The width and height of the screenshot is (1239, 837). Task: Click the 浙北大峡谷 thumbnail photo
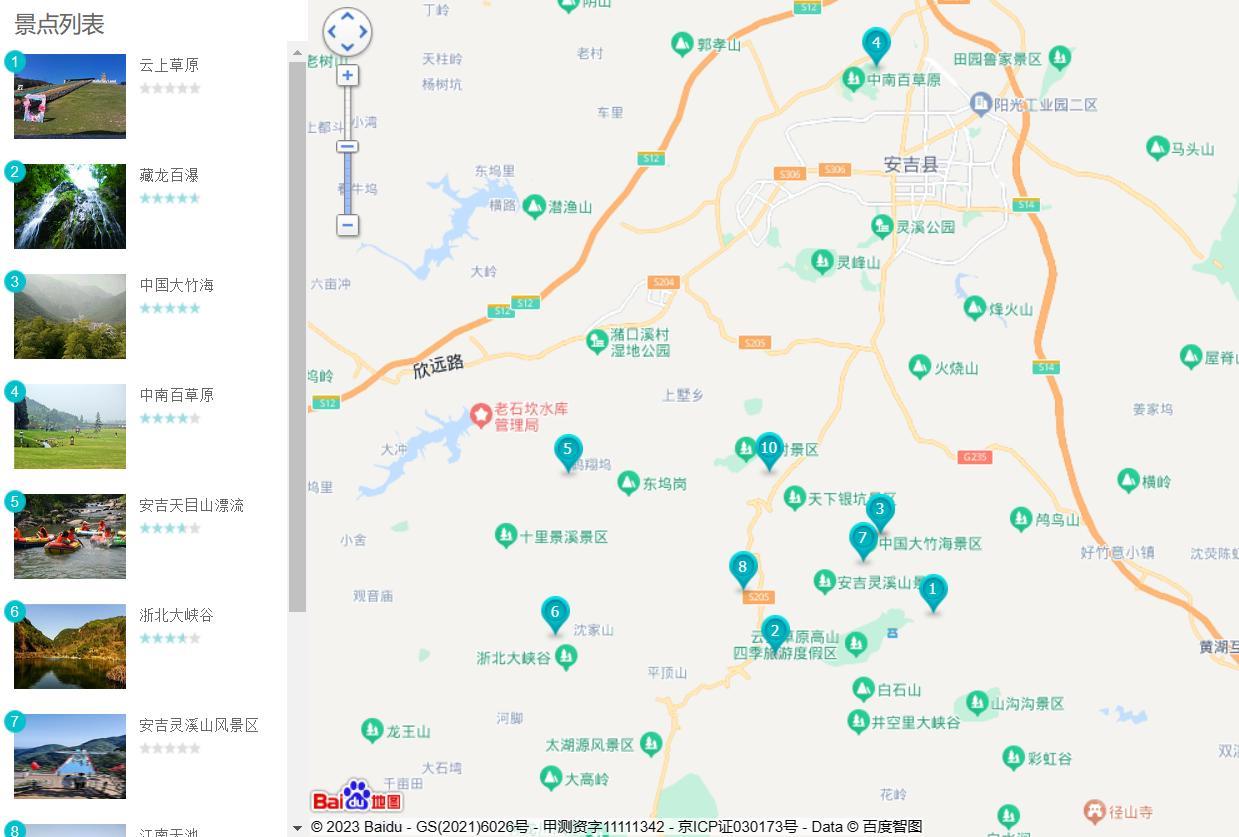[x=70, y=646]
